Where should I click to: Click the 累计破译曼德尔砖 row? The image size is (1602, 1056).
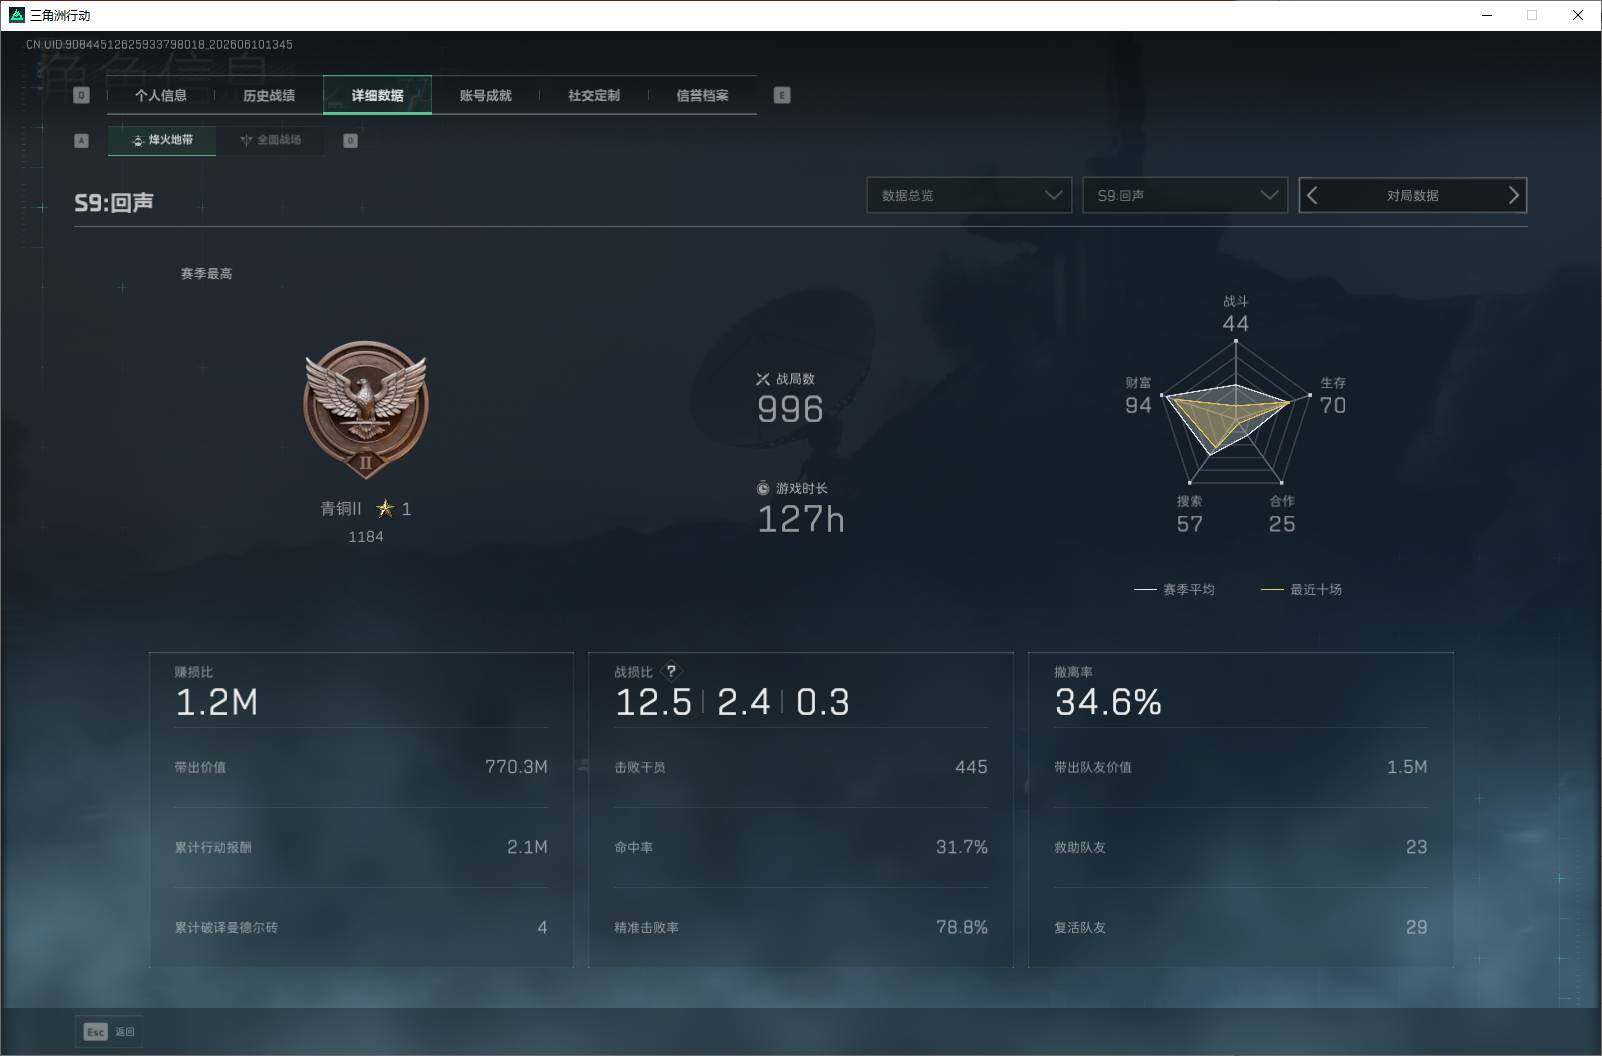[x=361, y=927]
